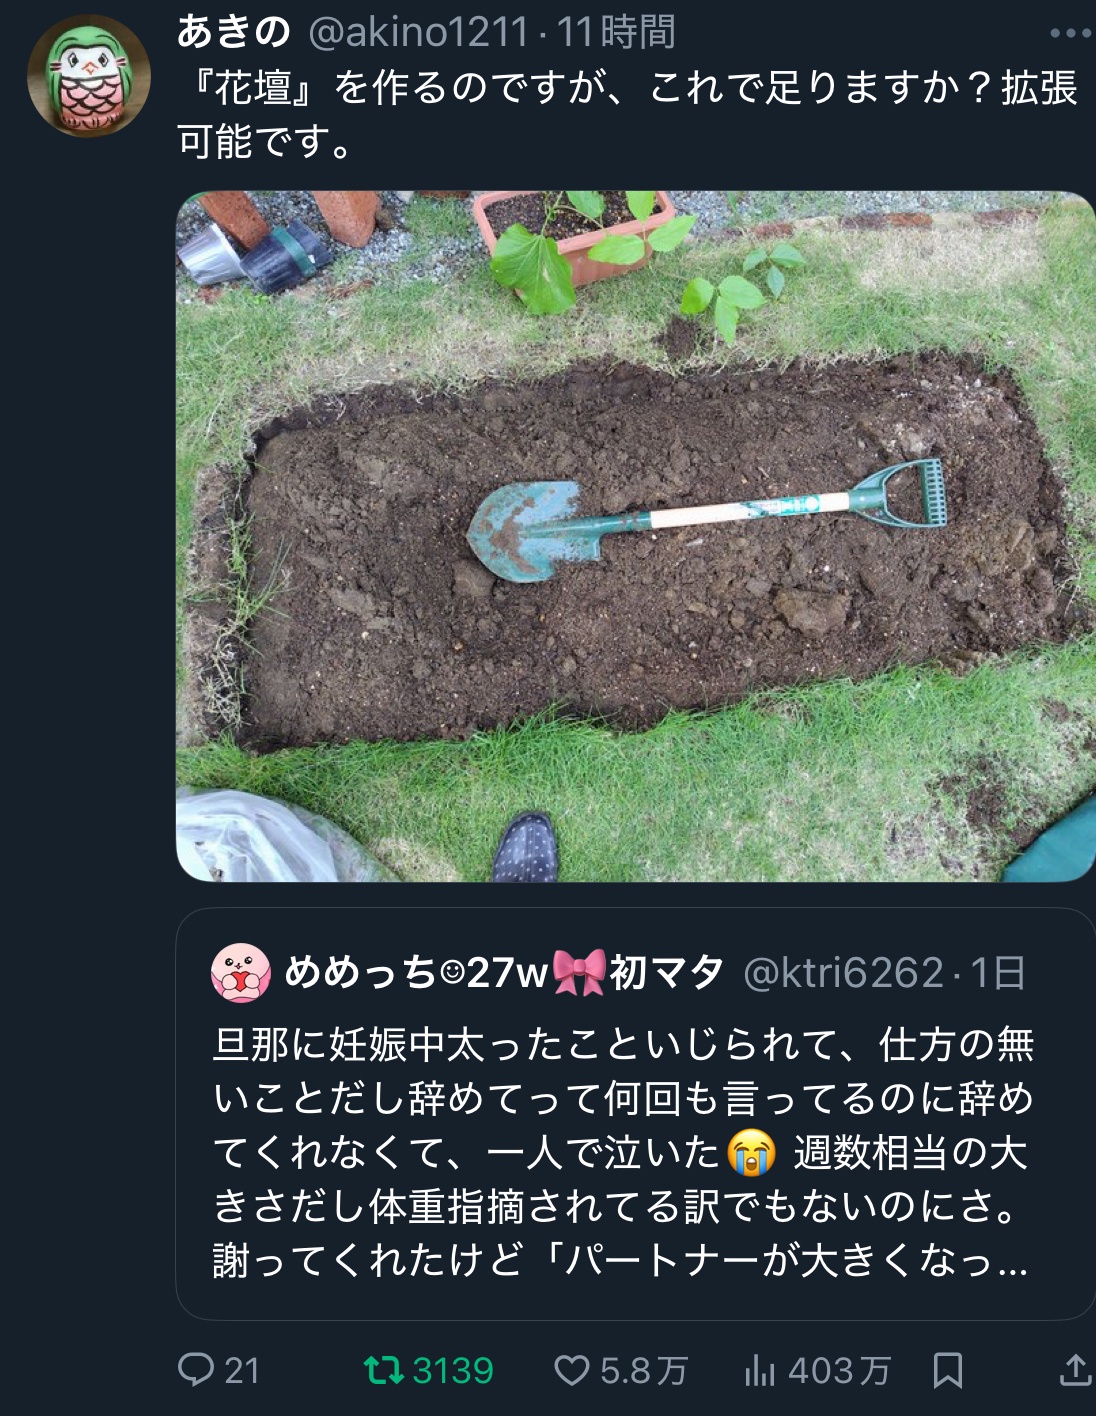Open あきの's green daruma avatar
The height and width of the screenshot is (1416, 1096).
coord(89,76)
